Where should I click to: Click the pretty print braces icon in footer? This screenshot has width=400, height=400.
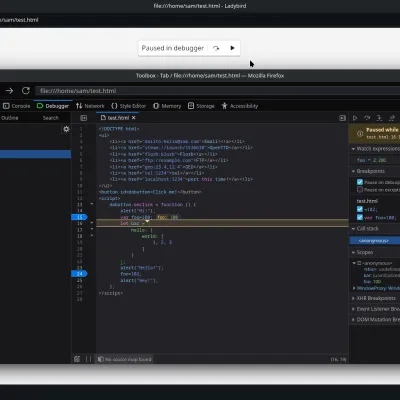pos(88,359)
